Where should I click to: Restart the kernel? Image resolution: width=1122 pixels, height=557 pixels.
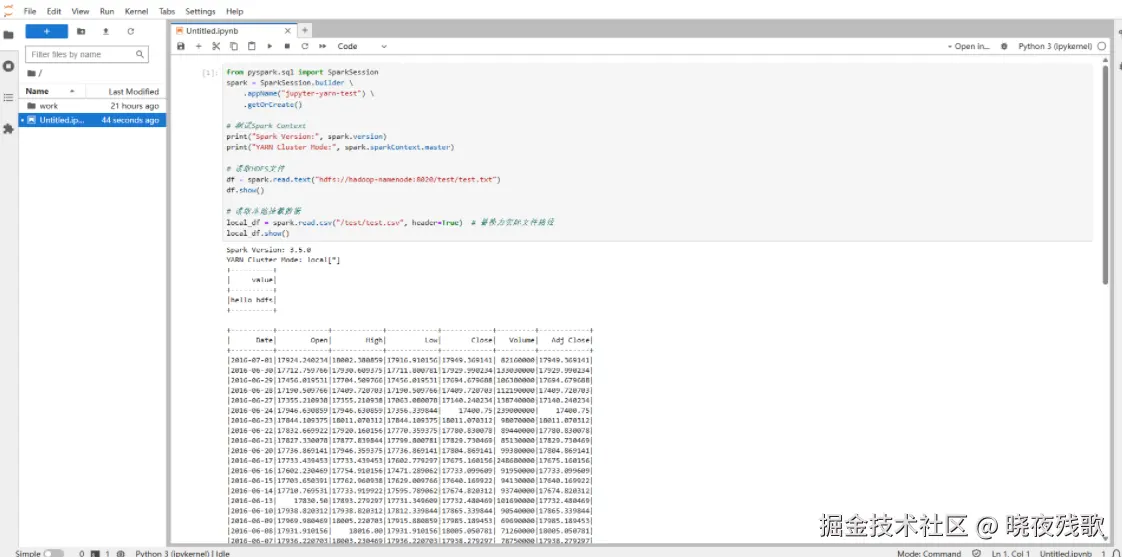click(x=304, y=46)
